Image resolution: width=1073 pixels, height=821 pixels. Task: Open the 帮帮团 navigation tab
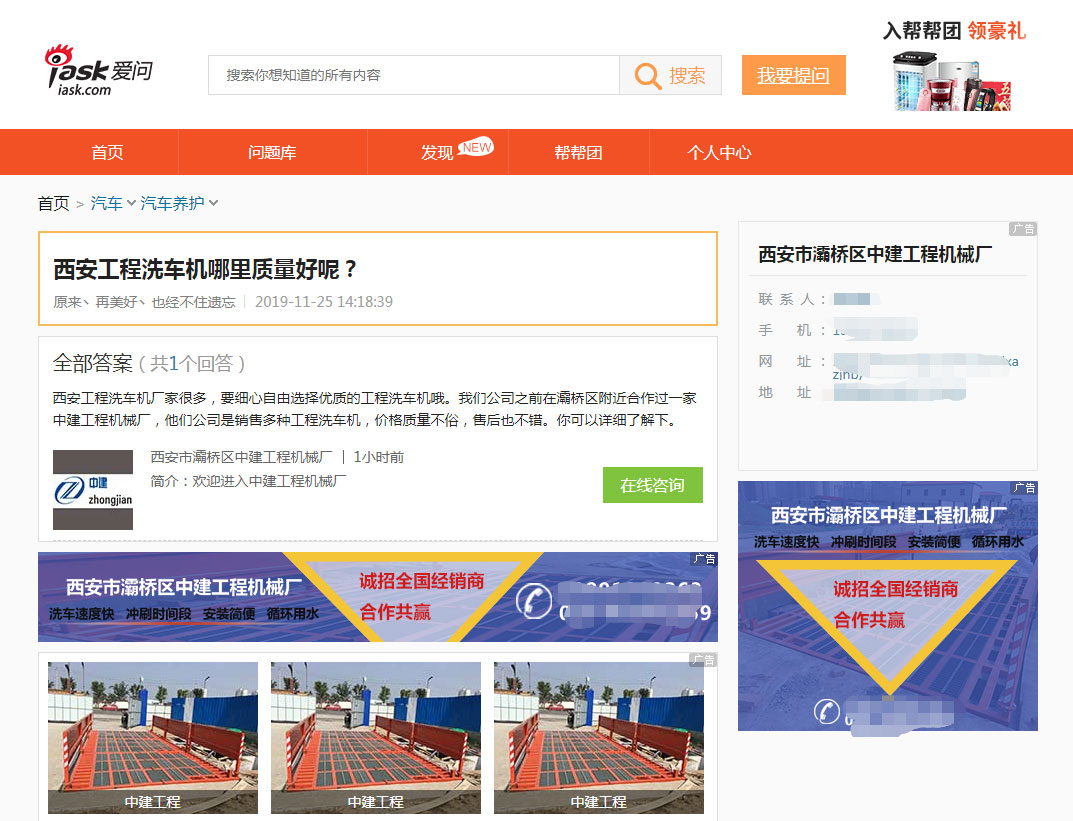coord(578,153)
